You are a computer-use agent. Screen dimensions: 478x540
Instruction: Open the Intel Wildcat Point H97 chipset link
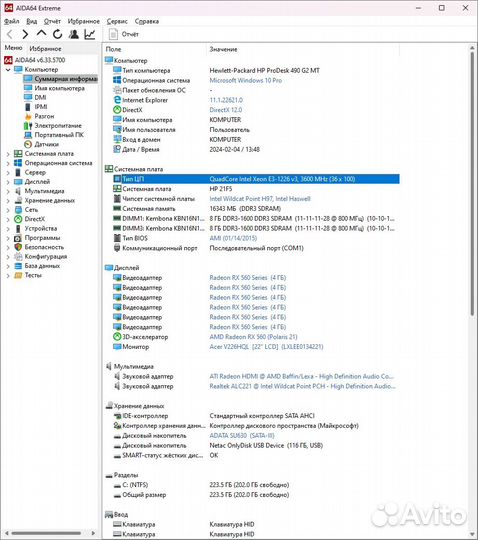260,199
